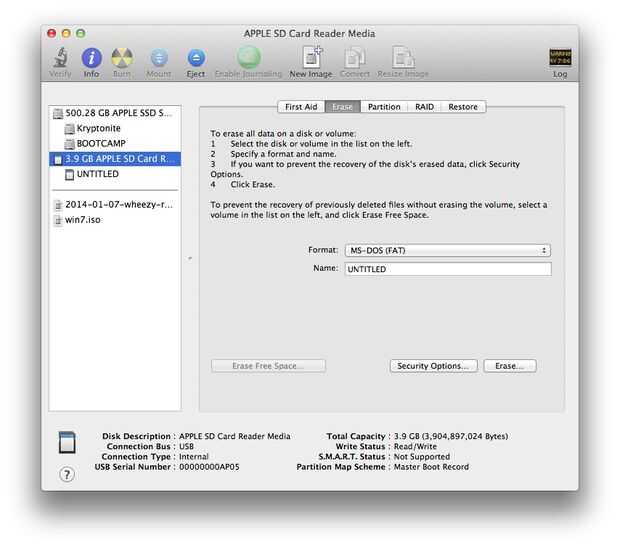
Task: Click the sidebar splitter handle dot
Action: click(190, 258)
